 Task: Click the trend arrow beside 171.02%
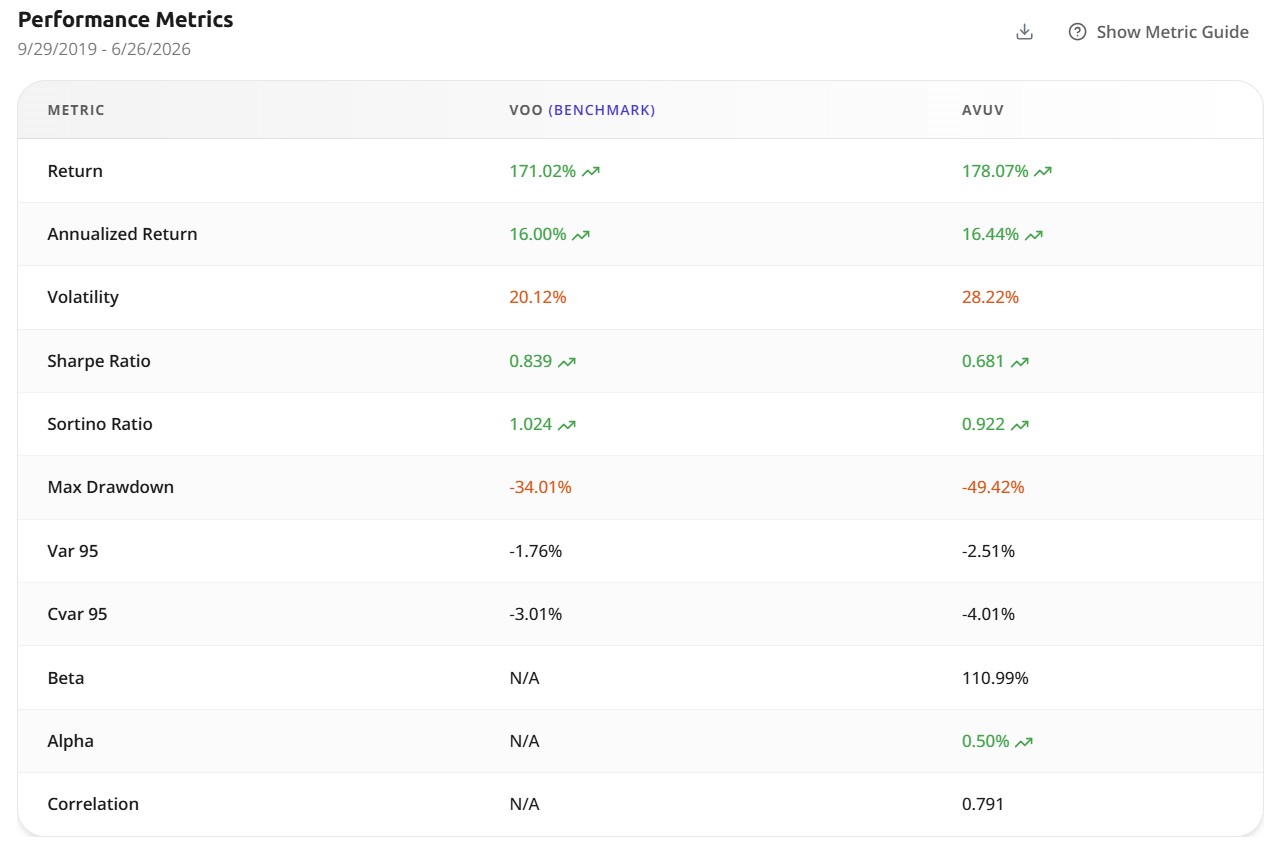click(591, 172)
